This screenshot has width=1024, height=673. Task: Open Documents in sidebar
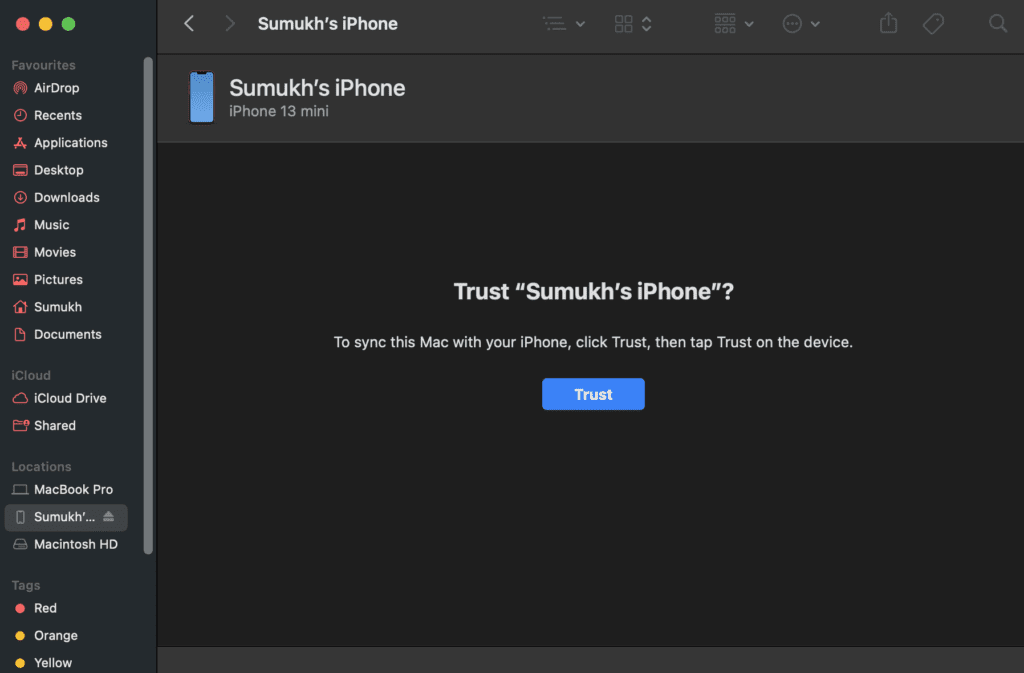[x=65, y=335]
